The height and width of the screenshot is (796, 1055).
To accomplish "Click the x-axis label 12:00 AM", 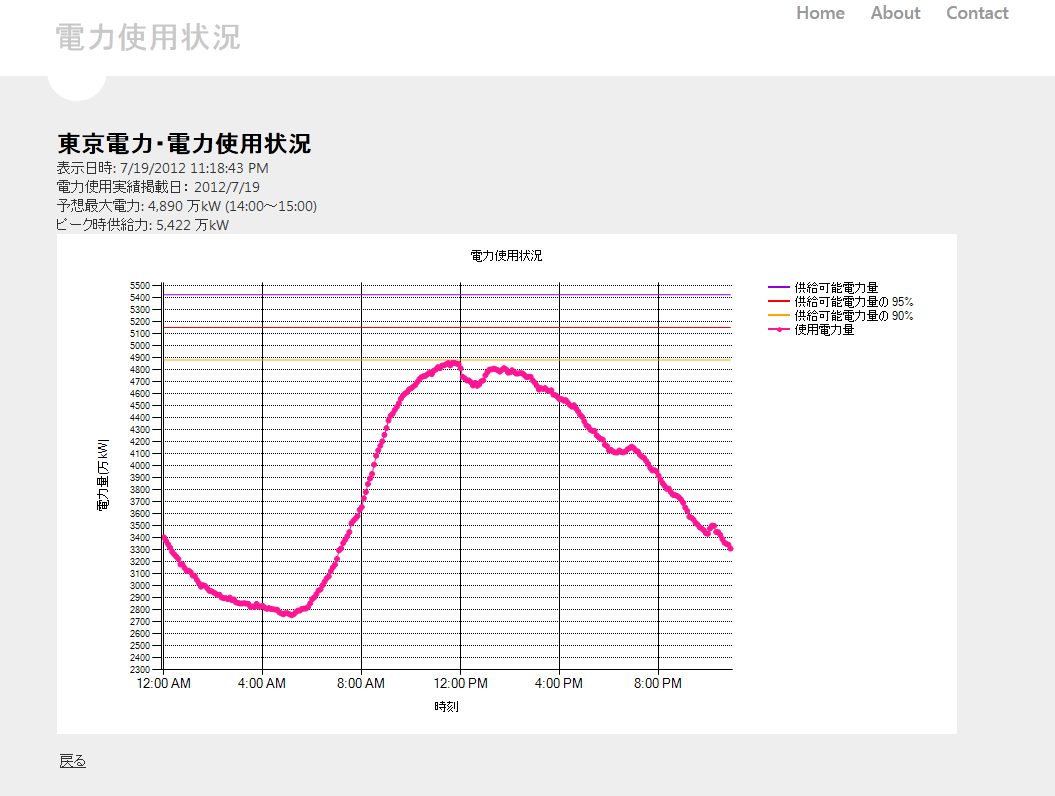I will (x=163, y=684).
